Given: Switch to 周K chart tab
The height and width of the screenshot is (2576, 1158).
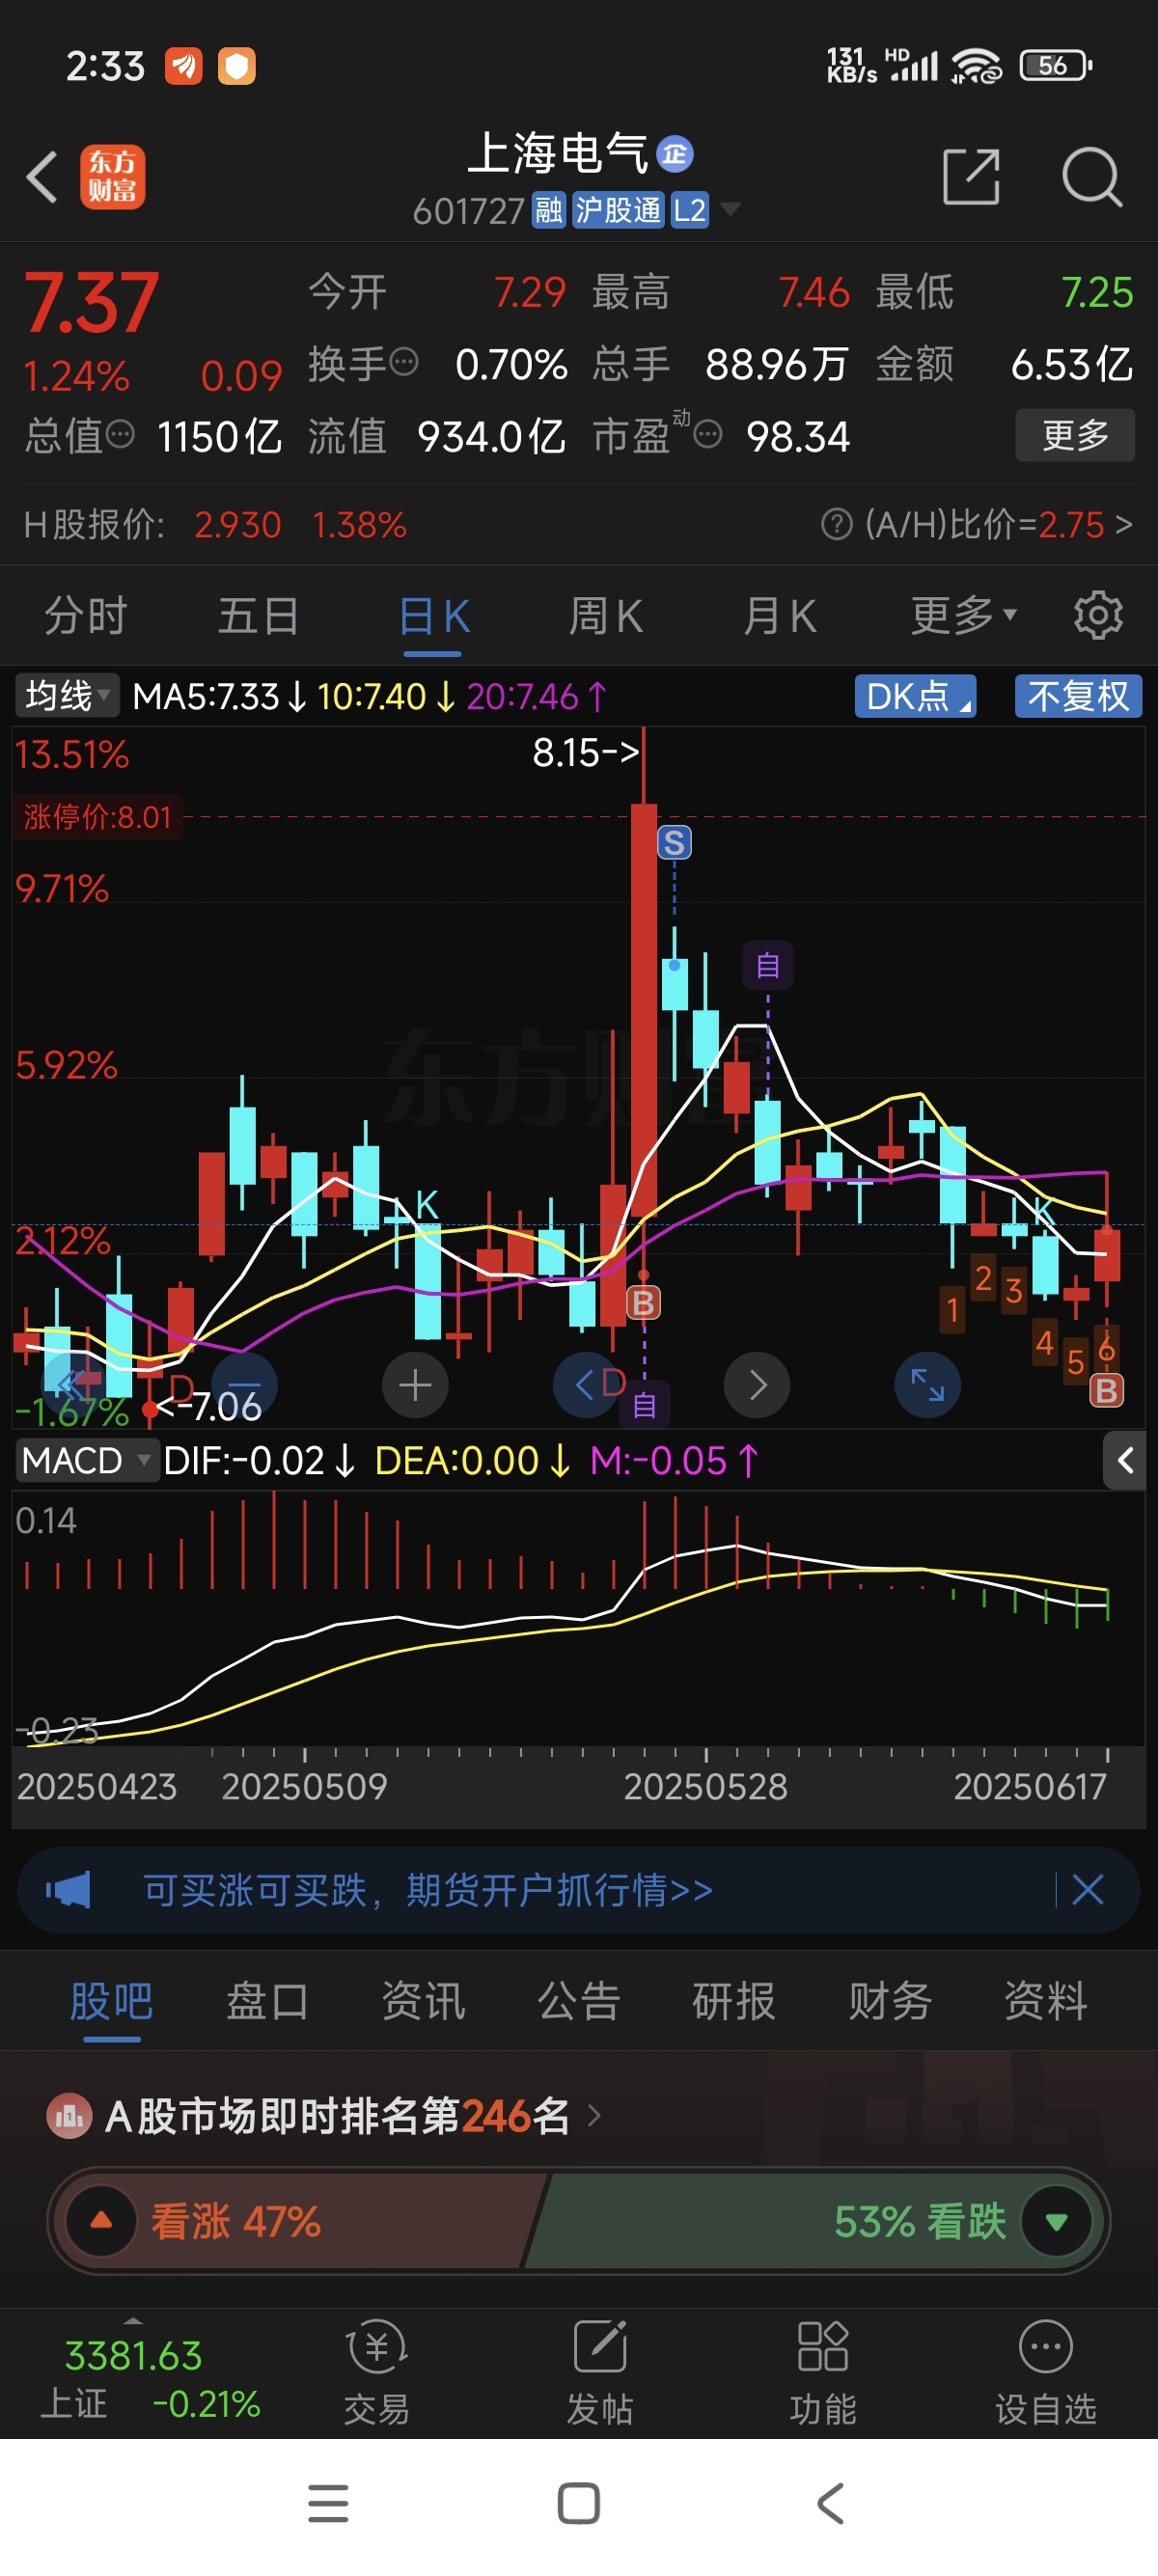Looking at the screenshot, I should pyautogui.click(x=606, y=615).
